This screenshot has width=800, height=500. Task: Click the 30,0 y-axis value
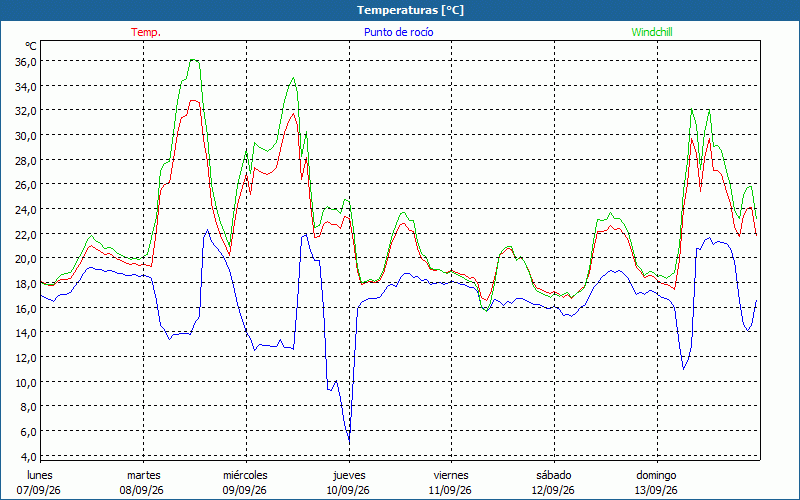26,136
